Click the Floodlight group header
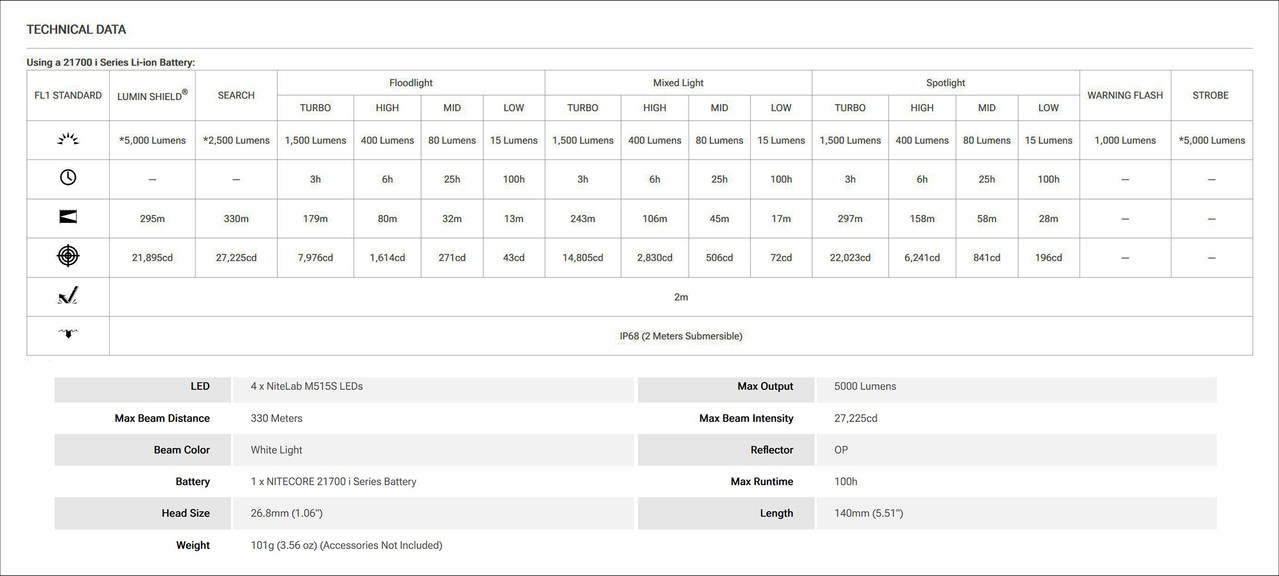 click(x=411, y=83)
